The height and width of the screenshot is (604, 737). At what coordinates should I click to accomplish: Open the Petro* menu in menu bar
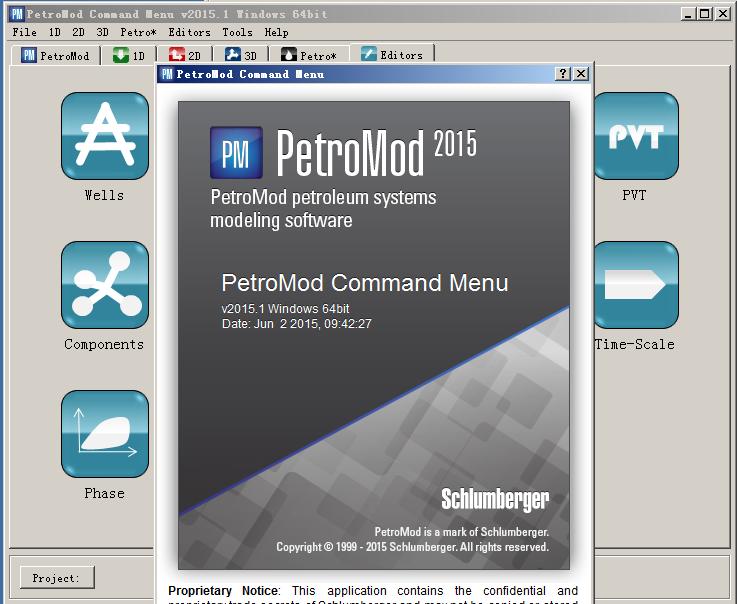(x=138, y=32)
